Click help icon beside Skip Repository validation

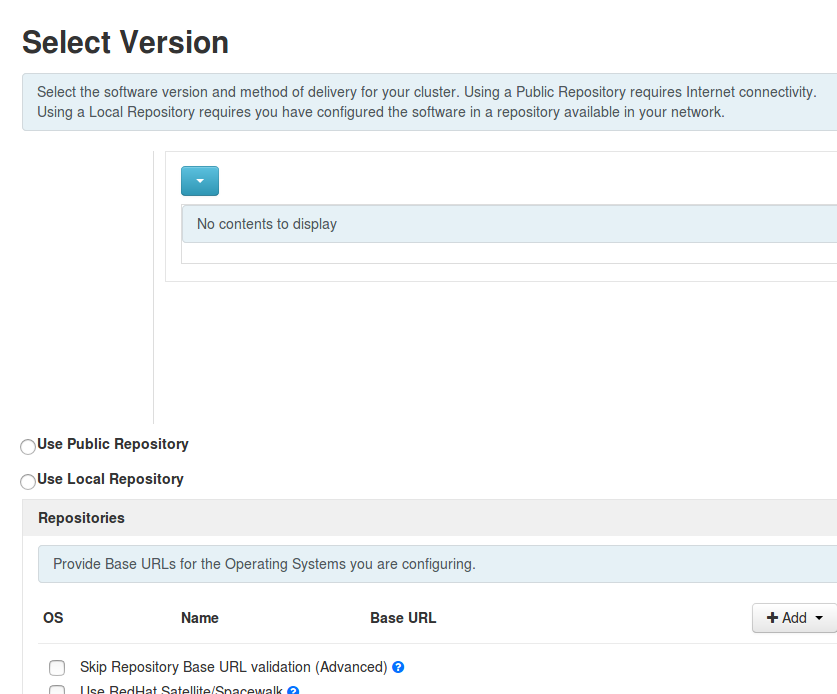click(398, 667)
